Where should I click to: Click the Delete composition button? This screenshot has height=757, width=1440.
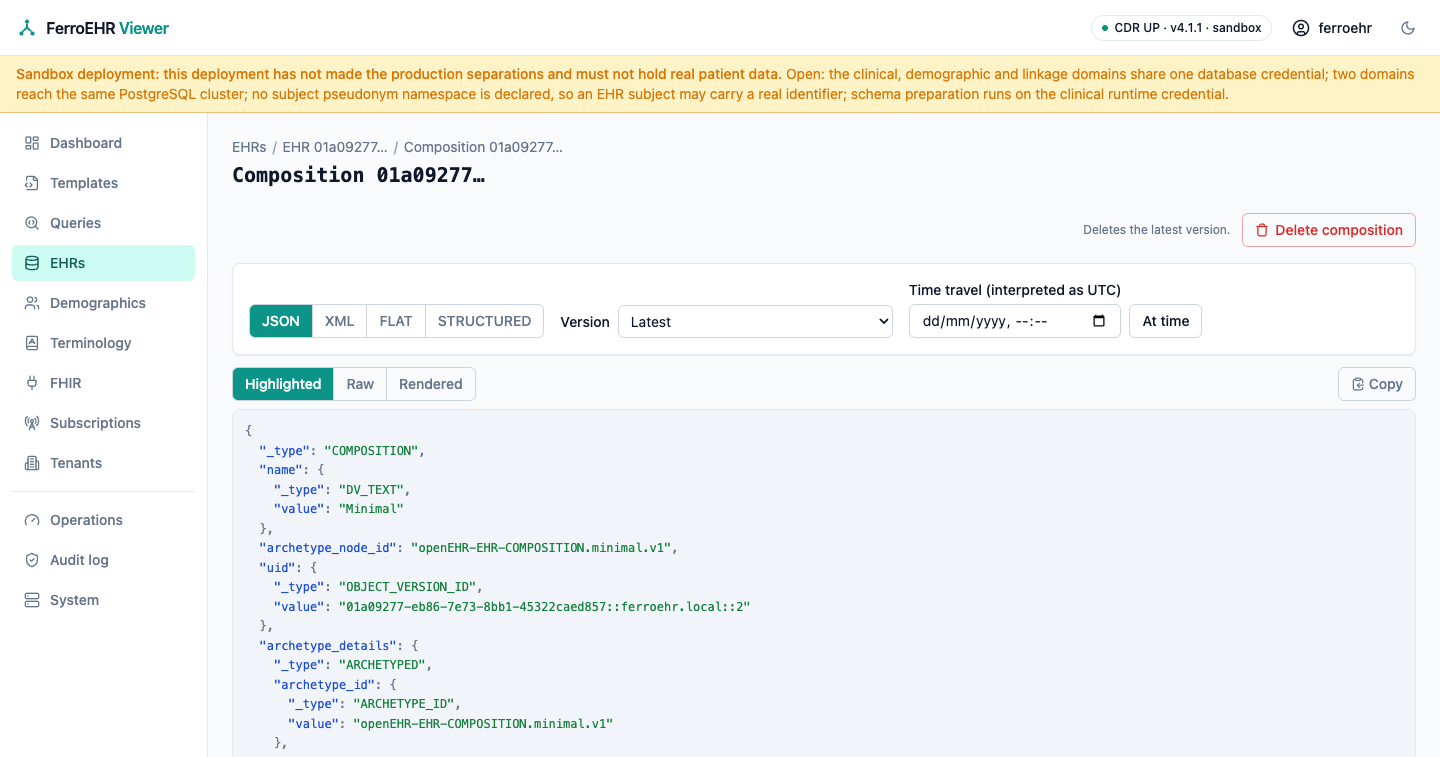pos(1329,230)
